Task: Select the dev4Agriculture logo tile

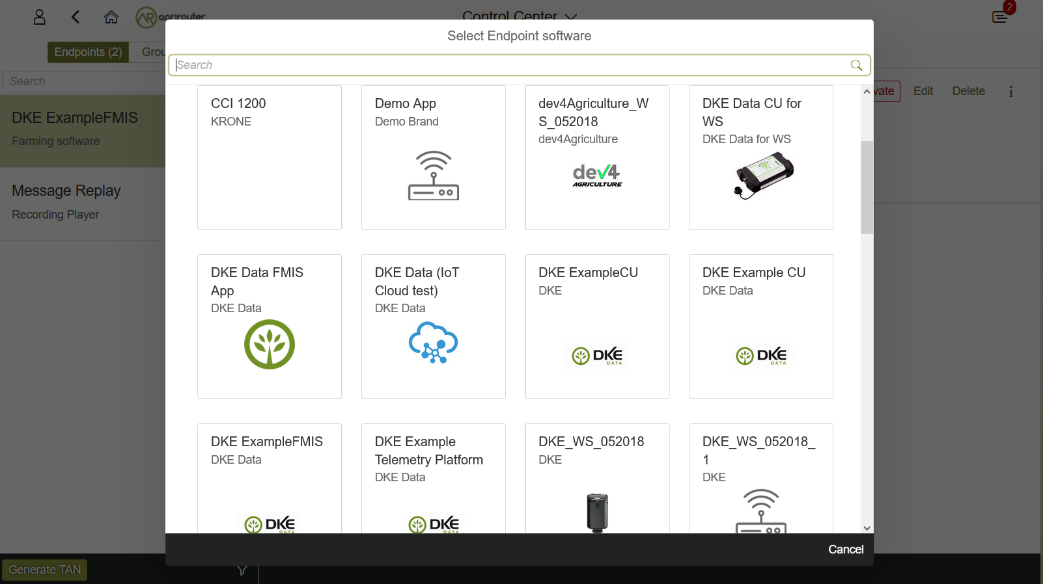Action: coord(597,176)
